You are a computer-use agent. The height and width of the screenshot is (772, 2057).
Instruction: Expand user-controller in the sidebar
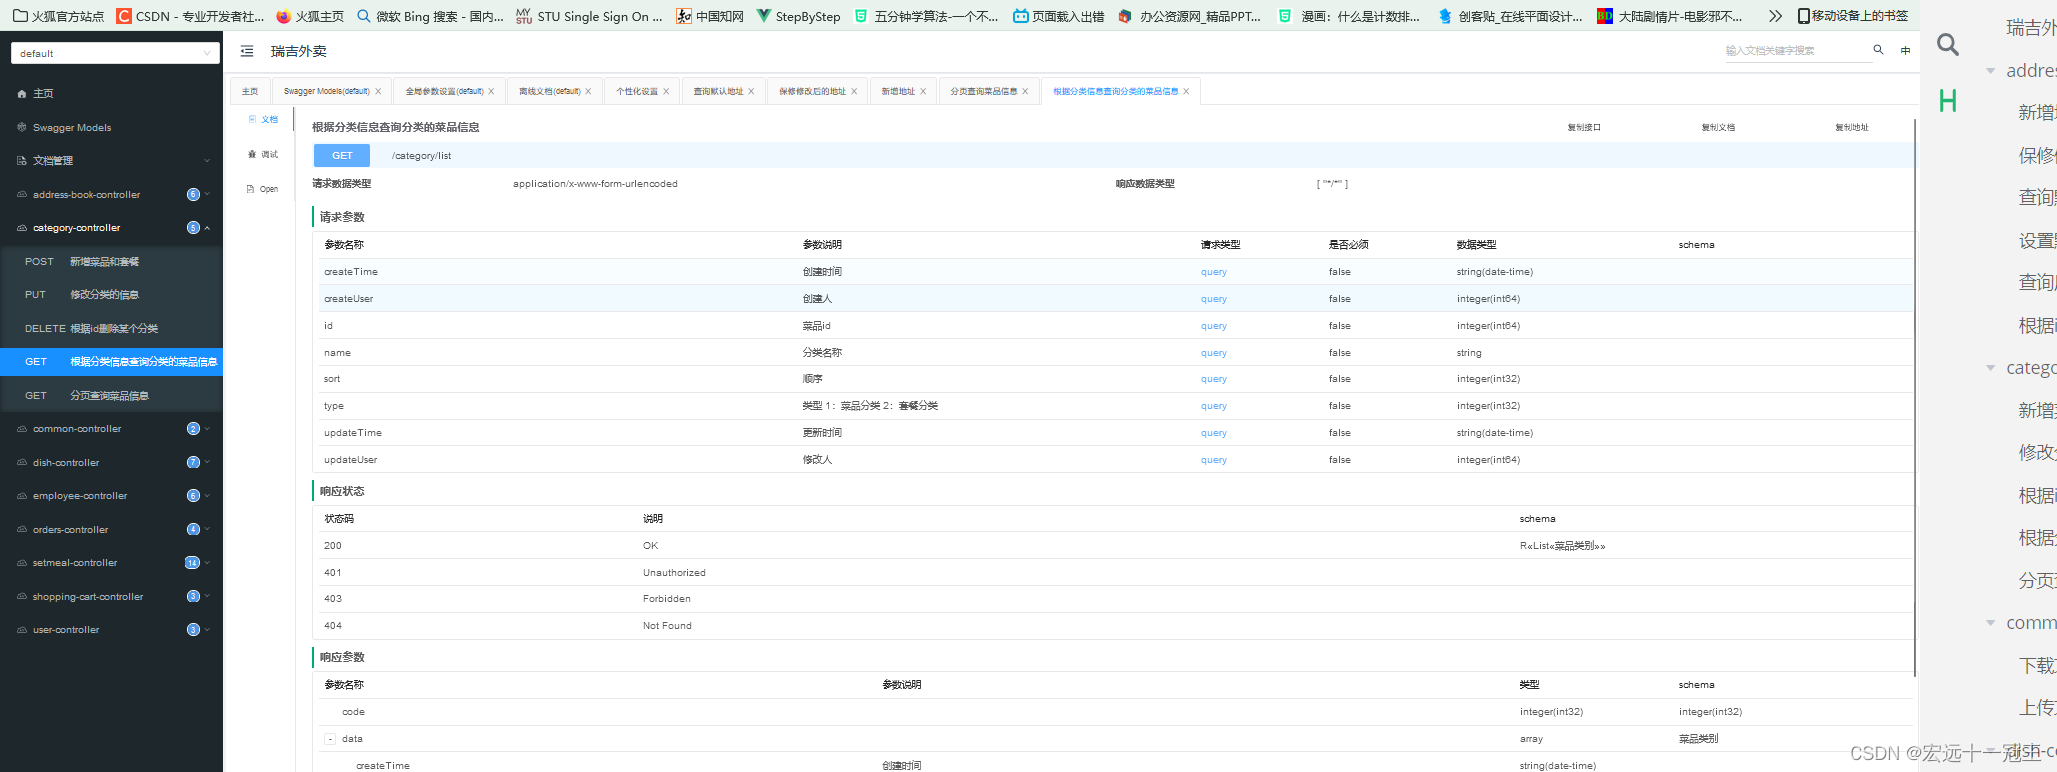click(111, 630)
